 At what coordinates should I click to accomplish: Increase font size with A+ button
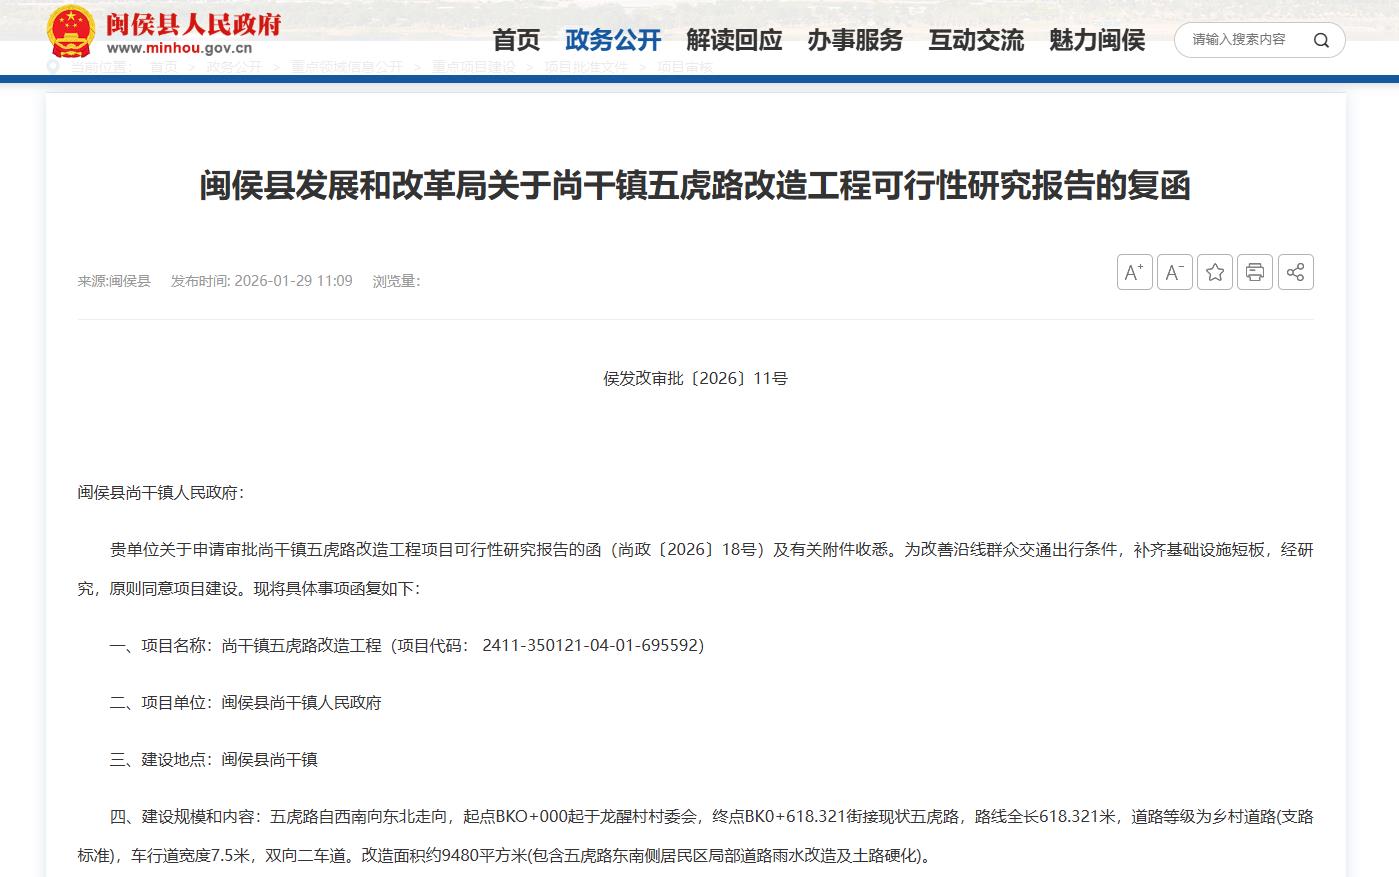[x=1134, y=272]
